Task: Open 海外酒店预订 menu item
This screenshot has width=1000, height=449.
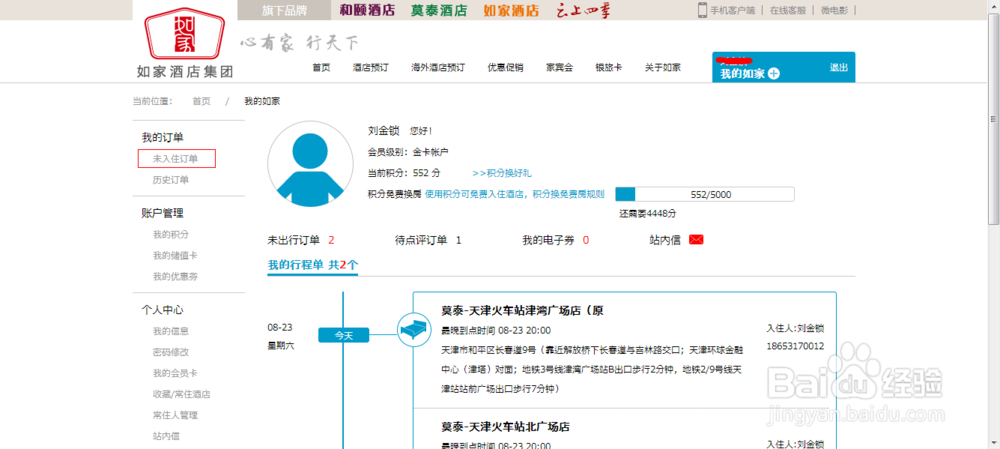Action: (438, 68)
